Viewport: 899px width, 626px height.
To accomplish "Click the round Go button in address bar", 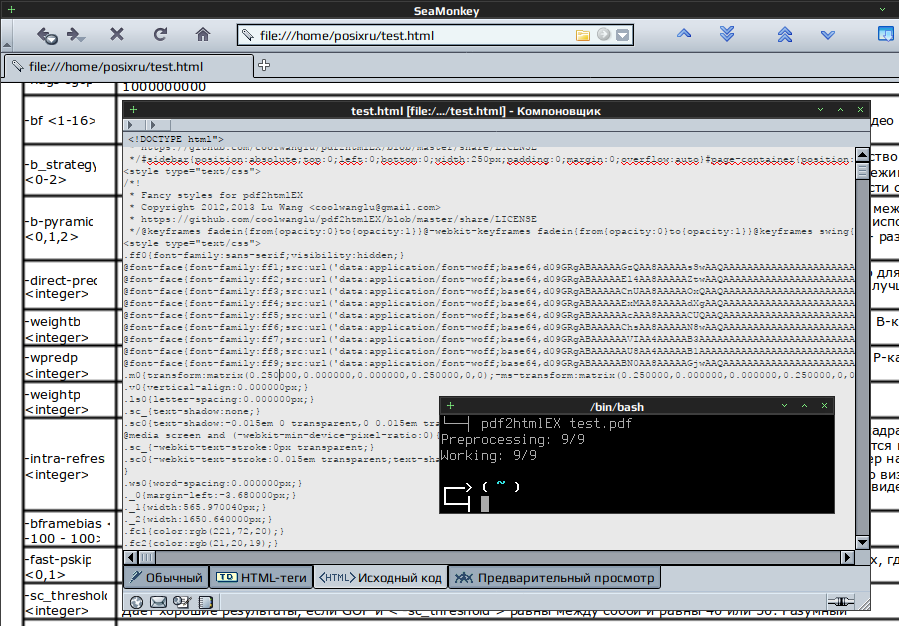I will [603, 35].
